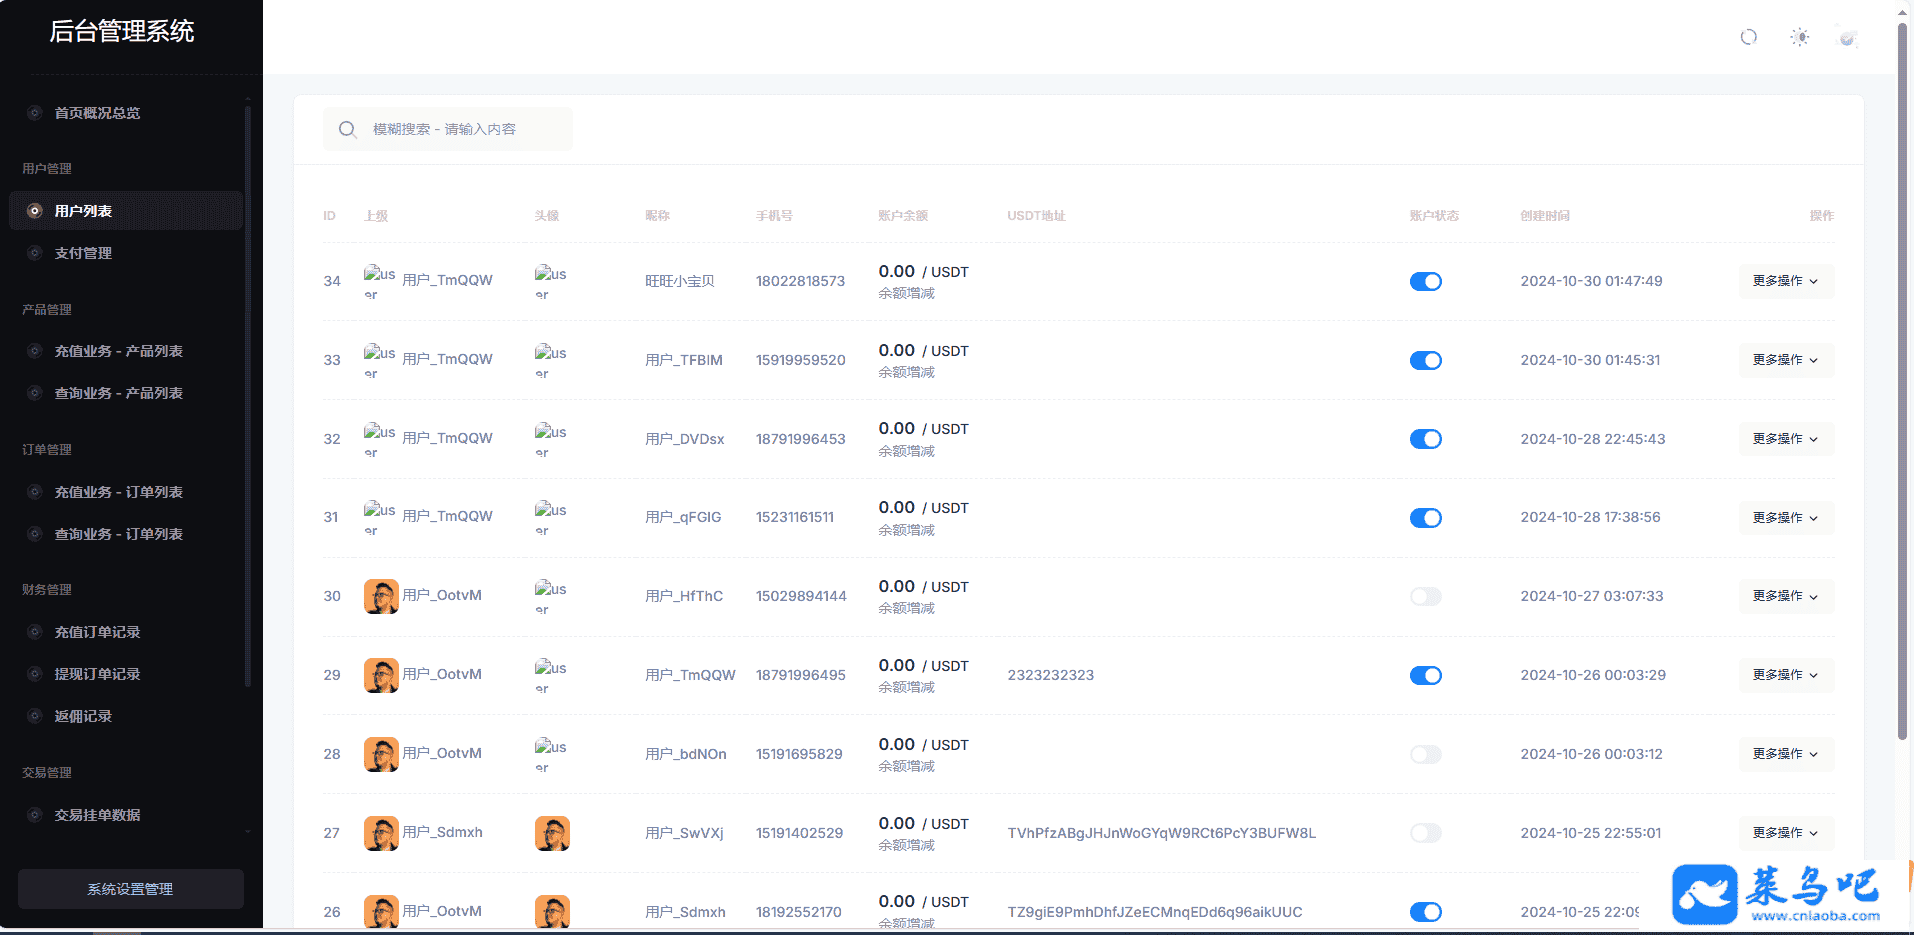Open 支付管理 in the sidebar

point(83,253)
